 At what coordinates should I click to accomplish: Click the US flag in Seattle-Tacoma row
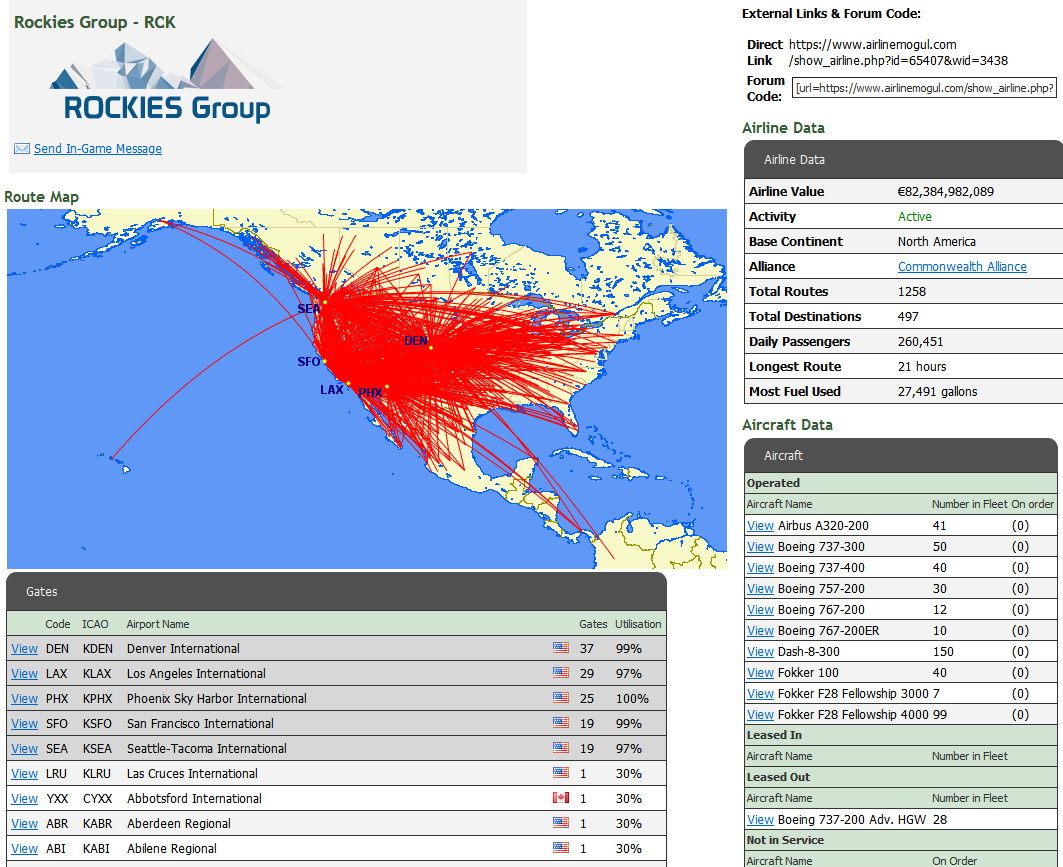(x=561, y=748)
